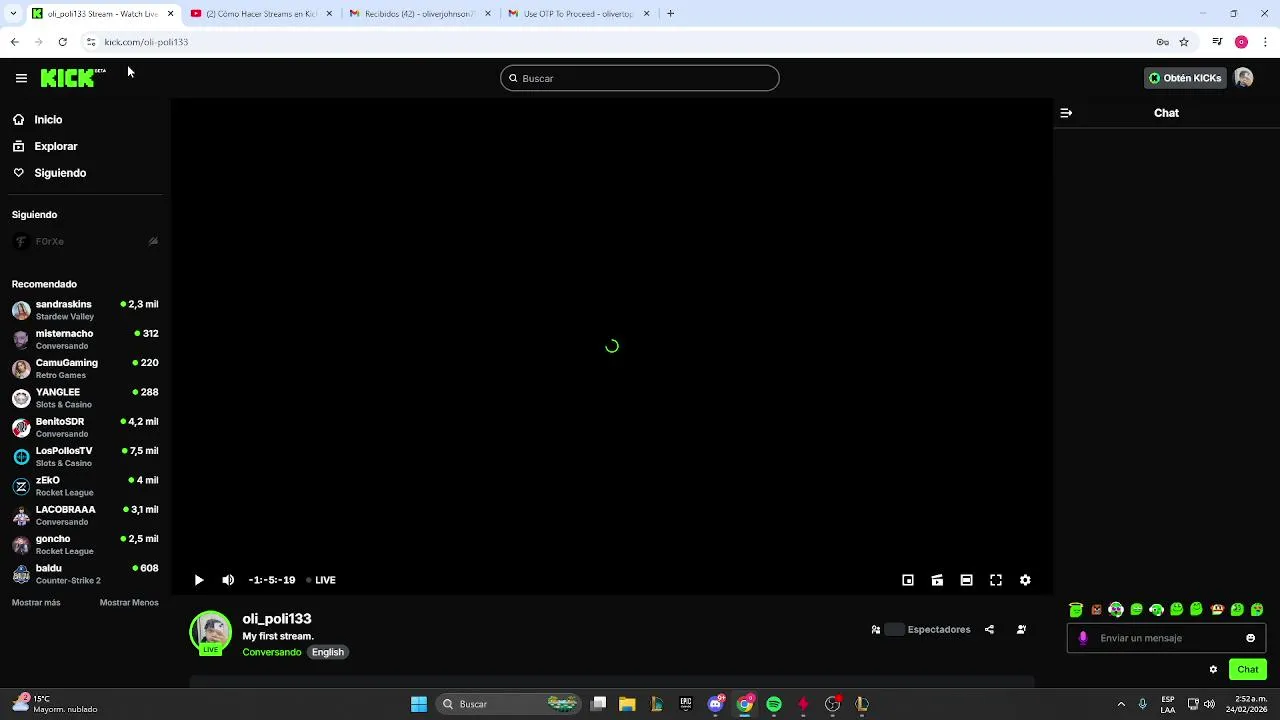Toggle mini player mode
The height and width of the screenshot is (720, 1280).
click(908, 580)
